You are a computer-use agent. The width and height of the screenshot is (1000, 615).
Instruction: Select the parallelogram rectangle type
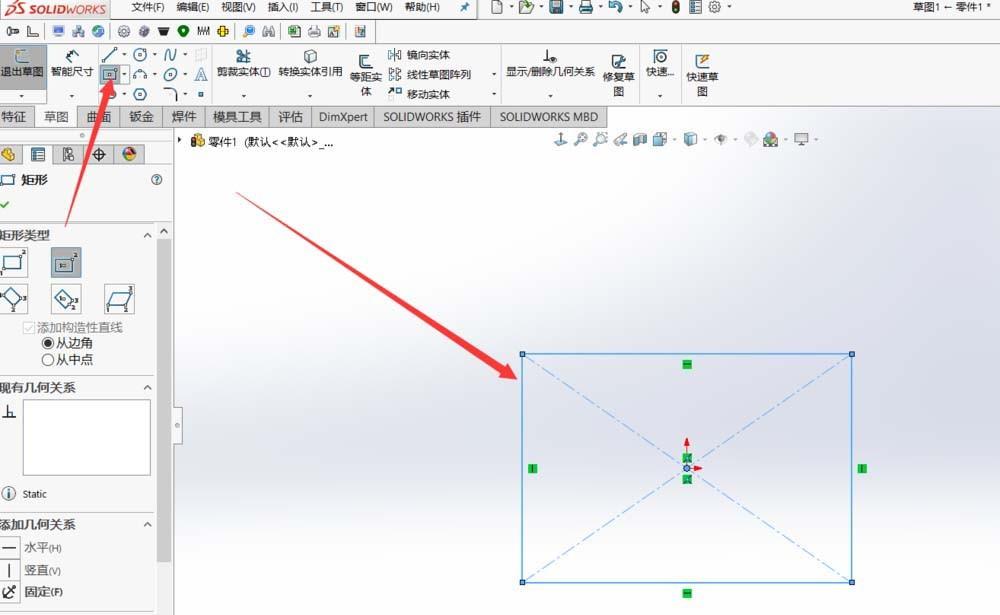(x=119, y=298)
